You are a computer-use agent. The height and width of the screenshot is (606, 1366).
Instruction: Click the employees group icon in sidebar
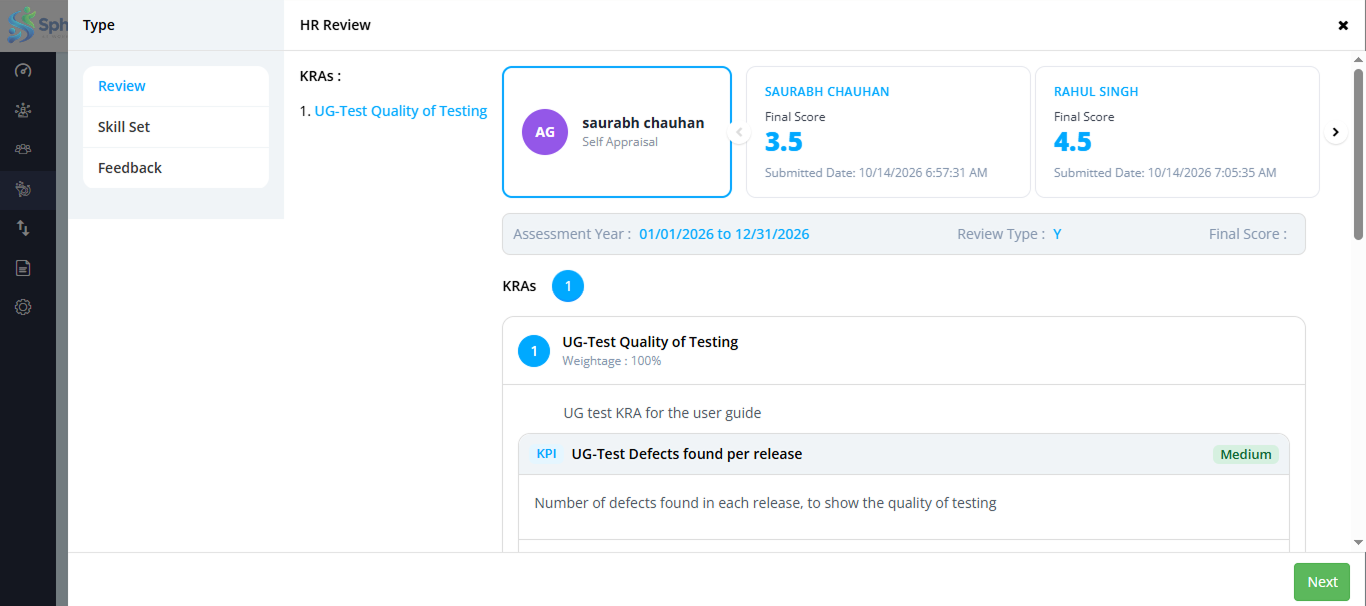(x=23, y=110)
